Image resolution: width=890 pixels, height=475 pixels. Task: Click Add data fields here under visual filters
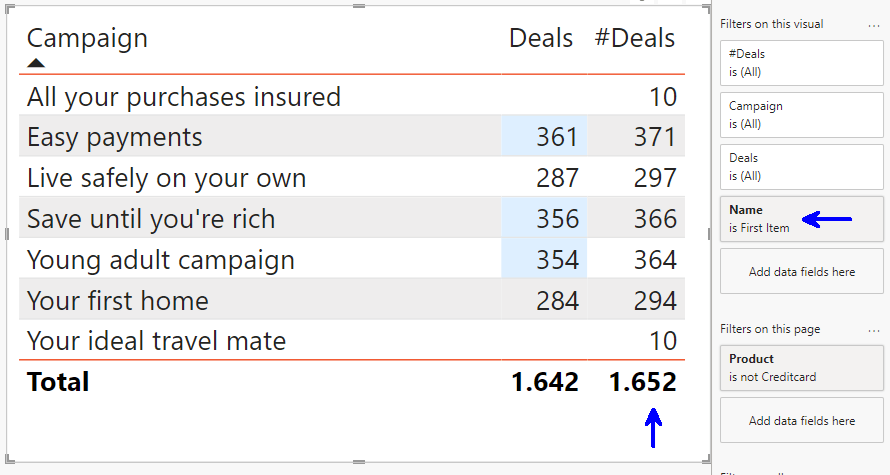point(801,272)
